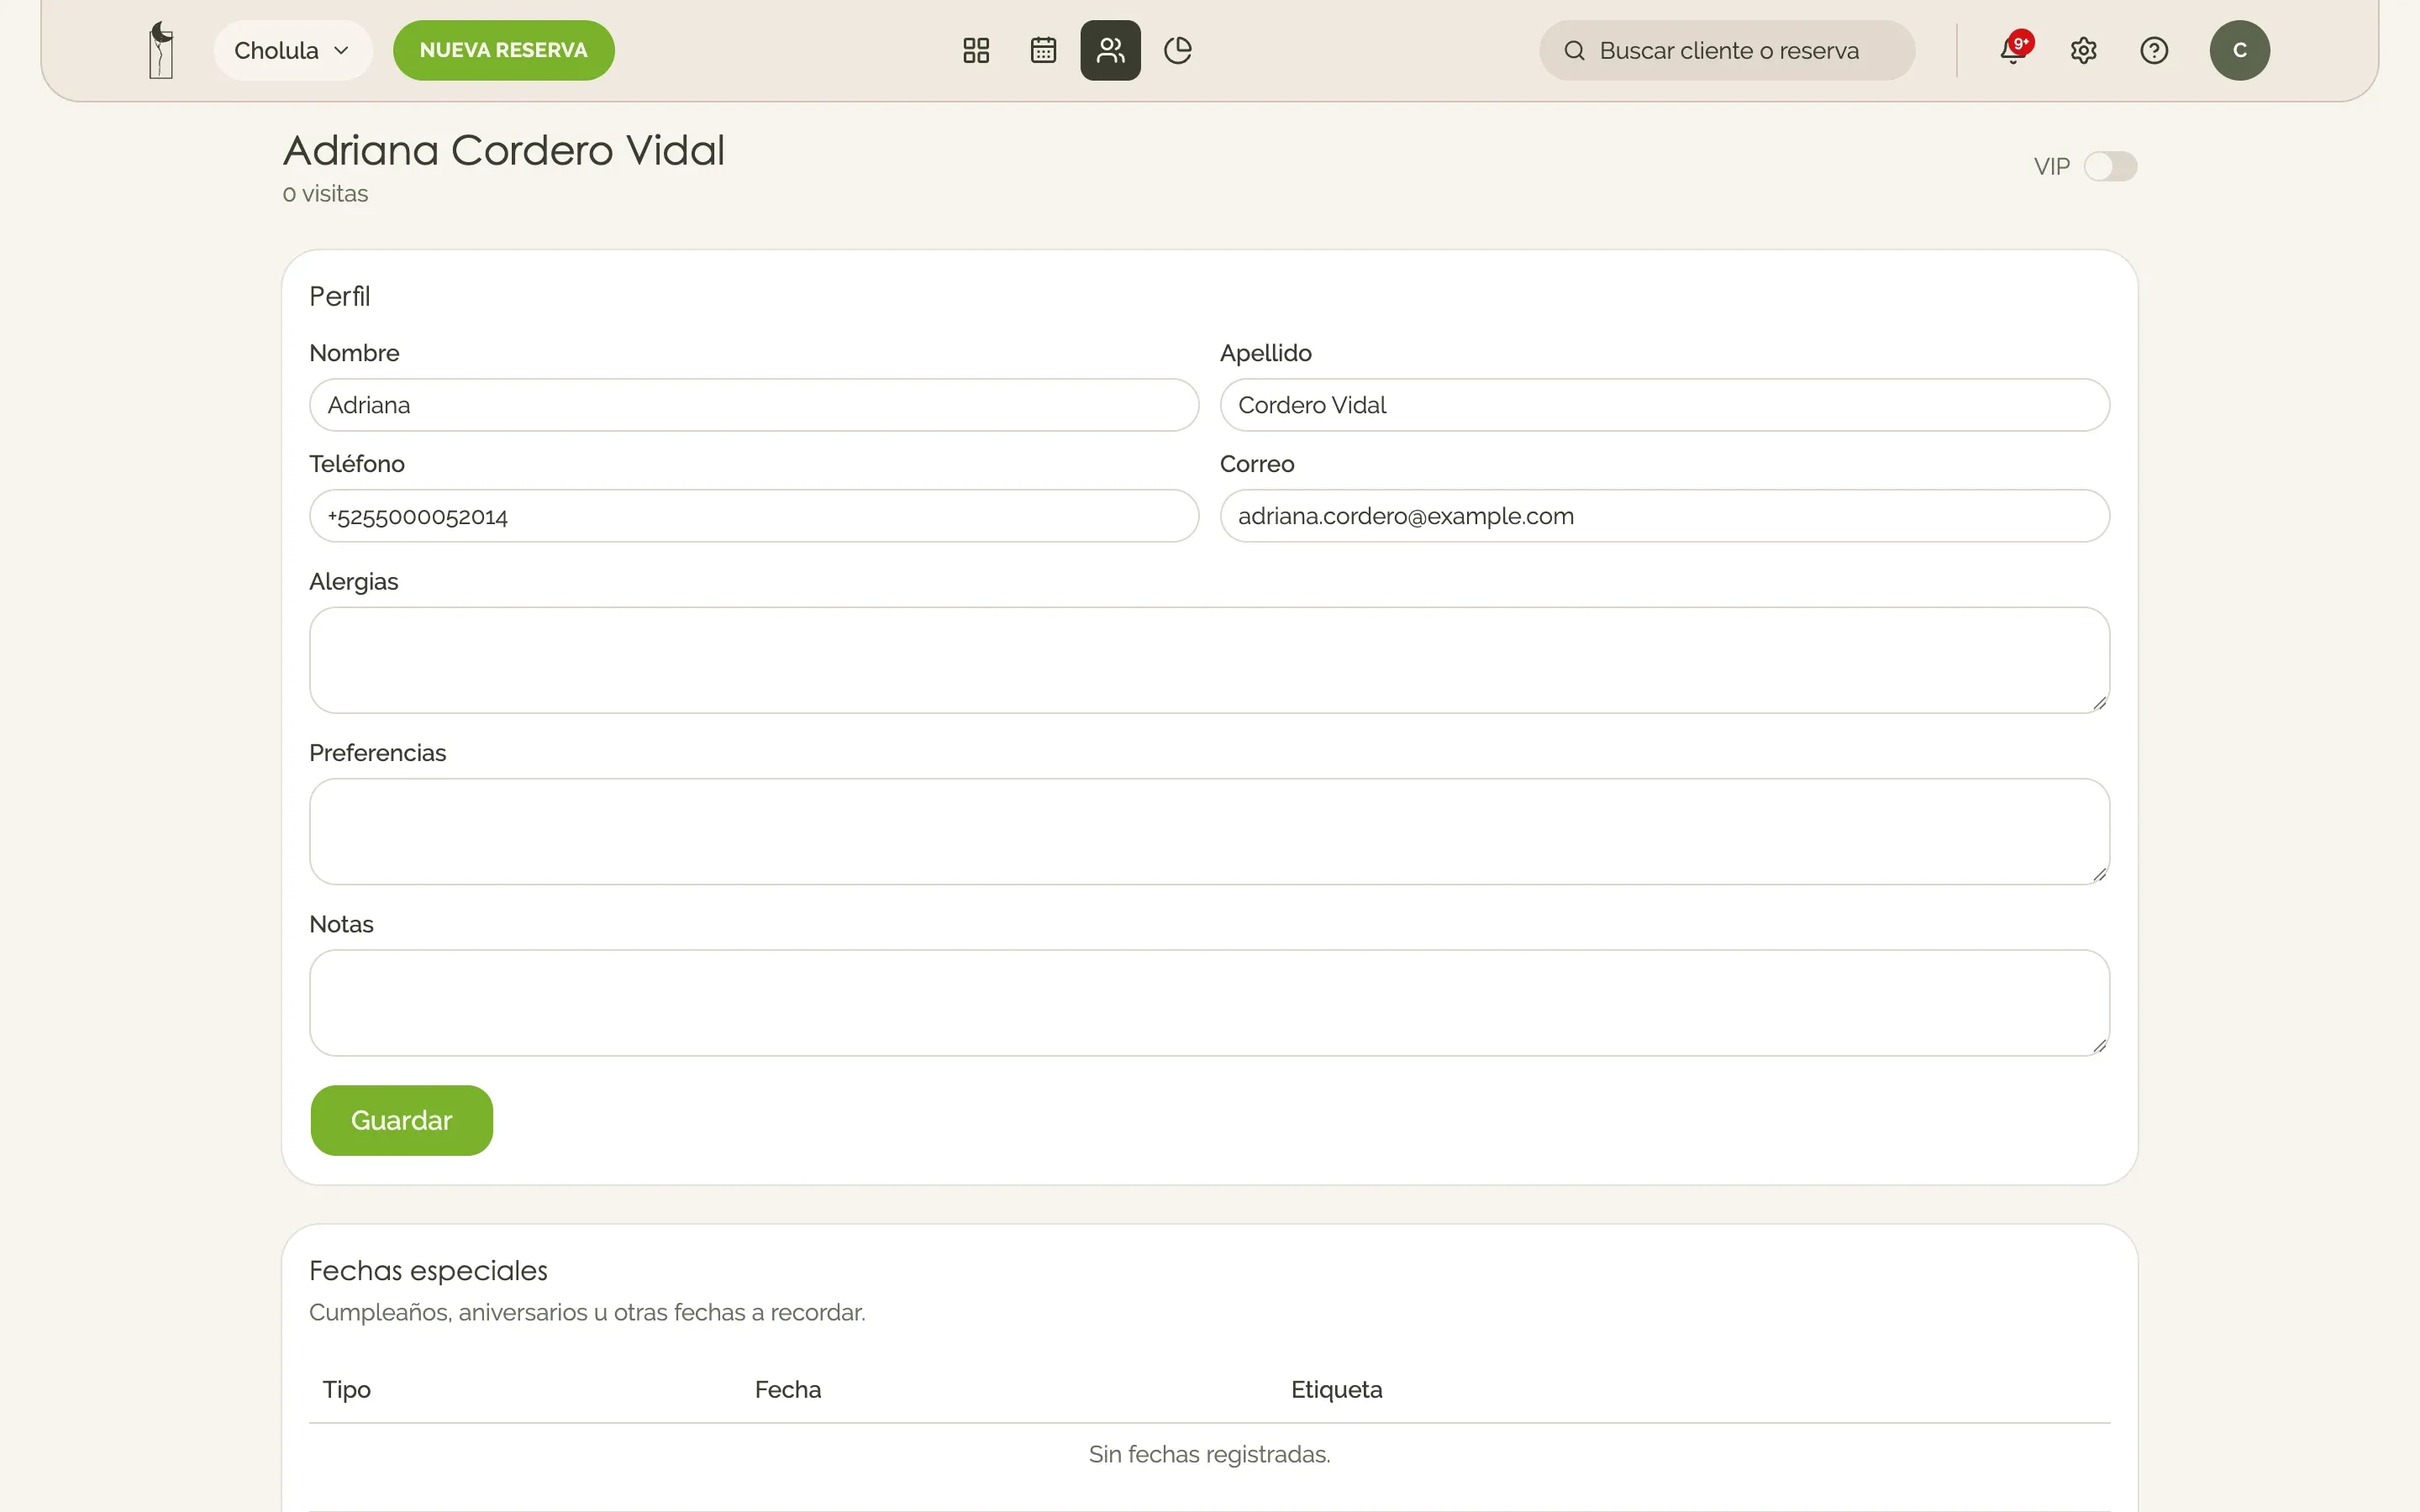Viewport: 2420px width, 1512px height.
Task: Click the Adriana Cordero Vidal heading
Action: click(x=504, y=150)
